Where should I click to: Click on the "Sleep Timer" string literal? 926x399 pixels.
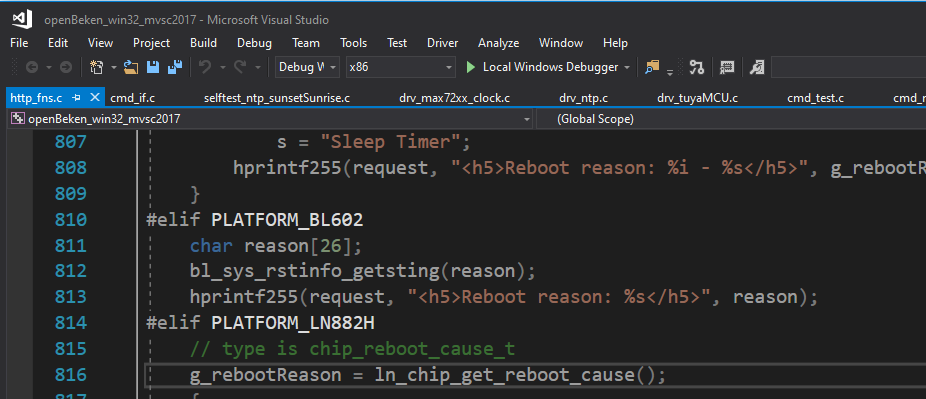point(390,142)
